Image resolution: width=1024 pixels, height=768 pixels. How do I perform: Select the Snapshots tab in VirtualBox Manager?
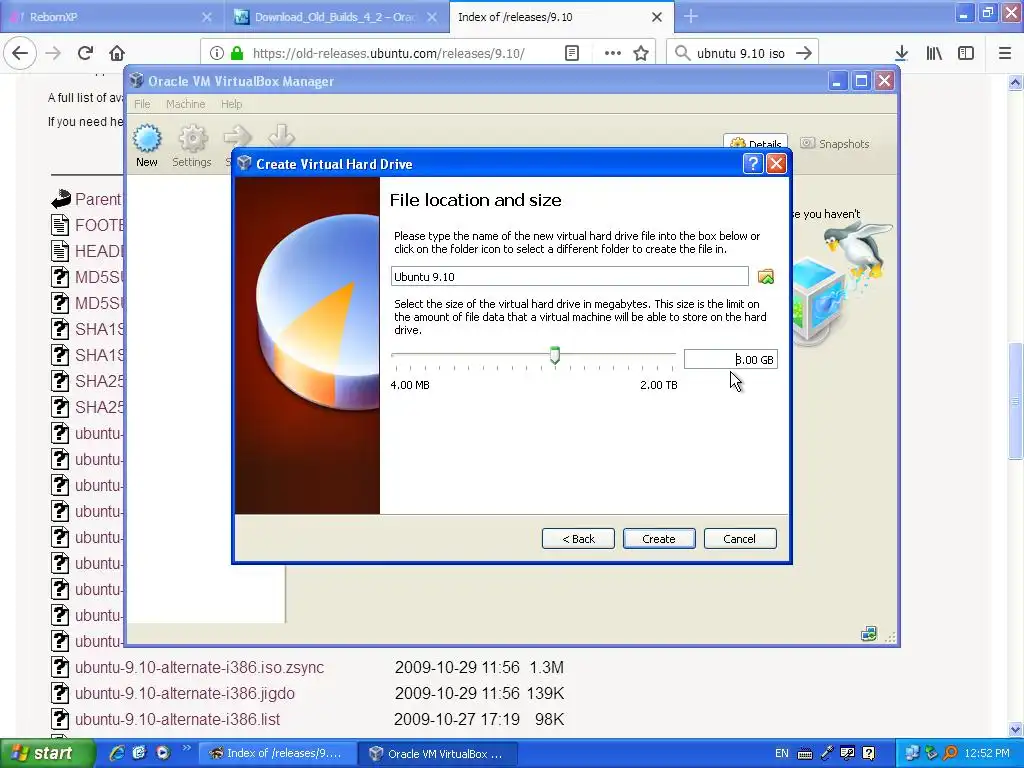click(x=835, y=144)
